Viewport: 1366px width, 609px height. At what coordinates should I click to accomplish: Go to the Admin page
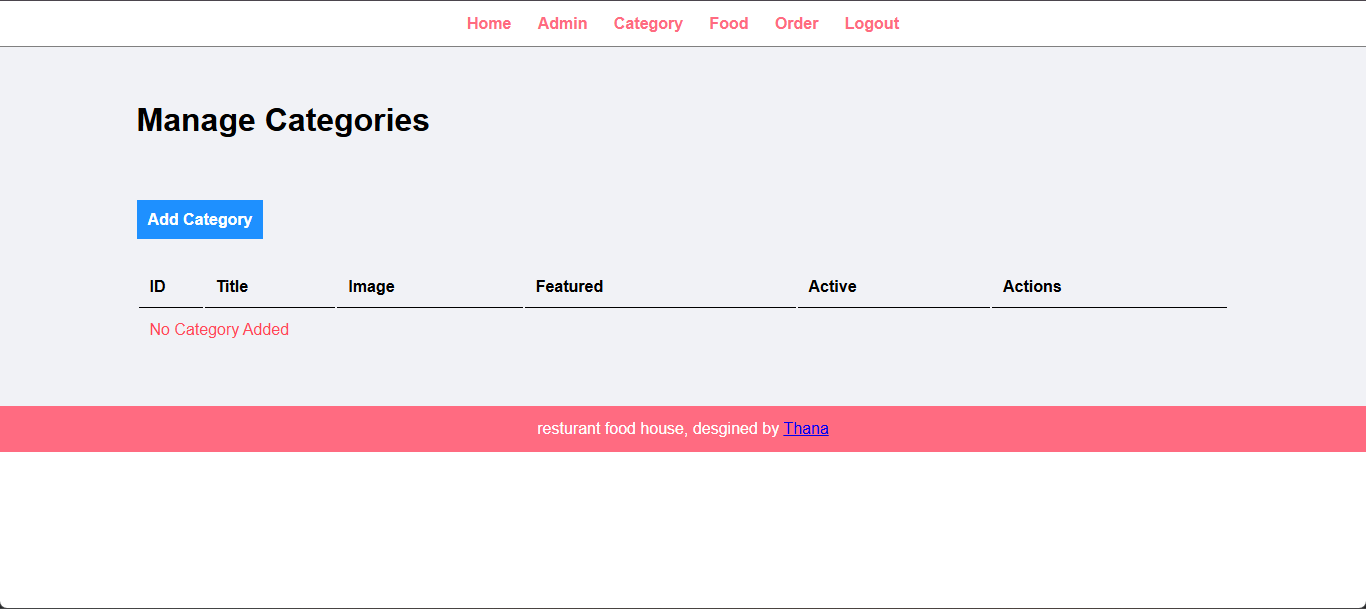tap(562, 24)
